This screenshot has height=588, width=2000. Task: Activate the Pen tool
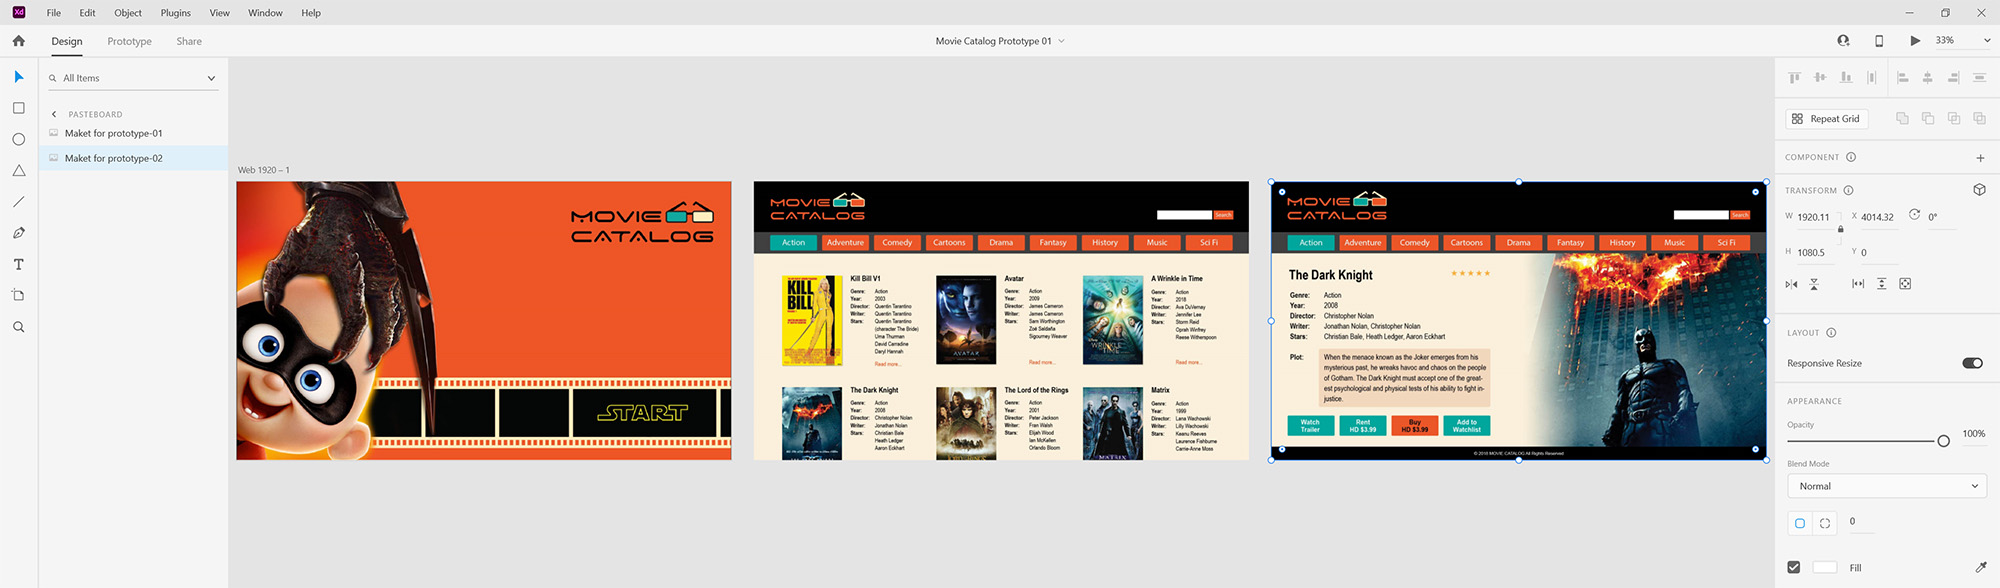[18, 233]
